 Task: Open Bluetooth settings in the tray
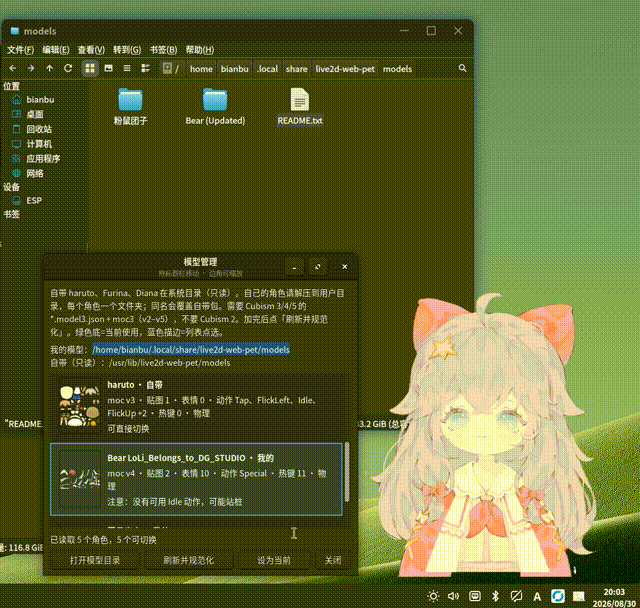coord(496,596)
